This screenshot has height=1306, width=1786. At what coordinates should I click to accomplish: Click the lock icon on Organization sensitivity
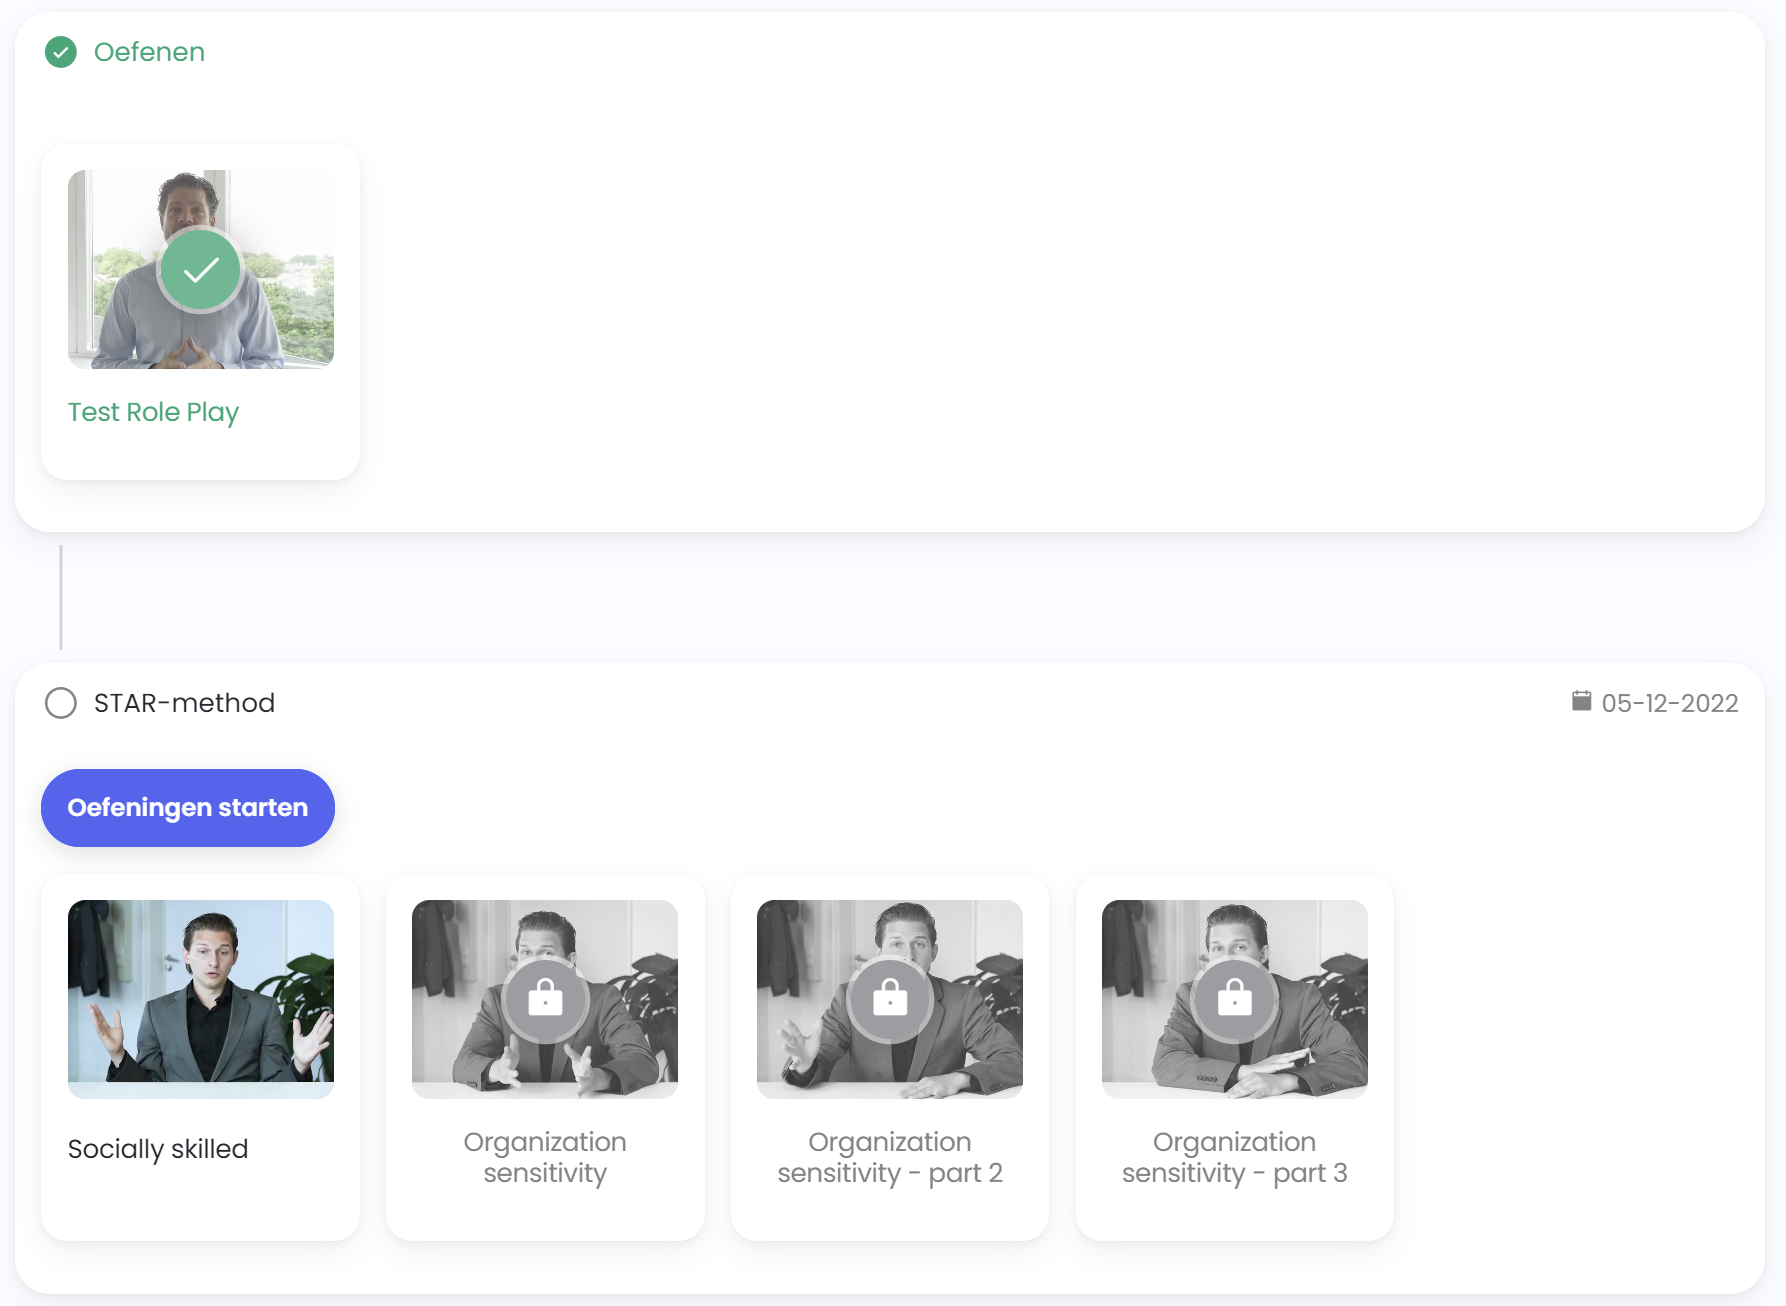tap(545, 999)
